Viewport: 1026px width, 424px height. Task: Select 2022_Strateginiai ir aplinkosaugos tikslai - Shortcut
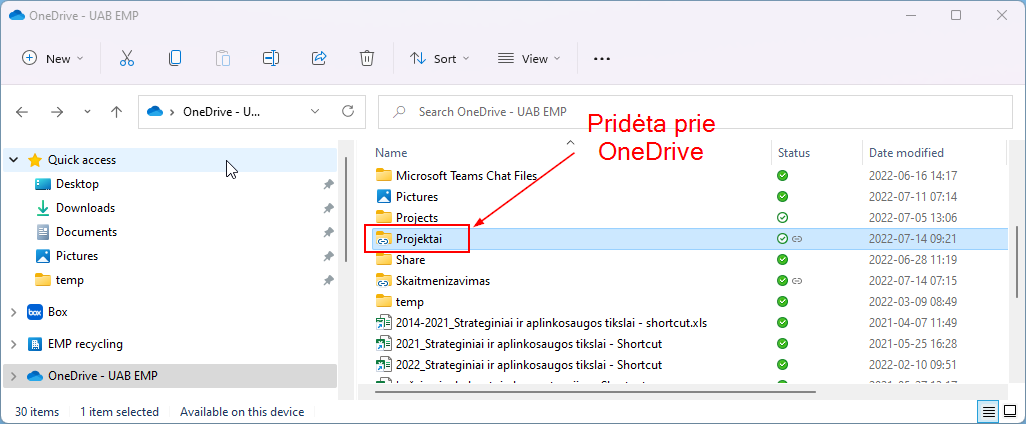click(529, 364)
